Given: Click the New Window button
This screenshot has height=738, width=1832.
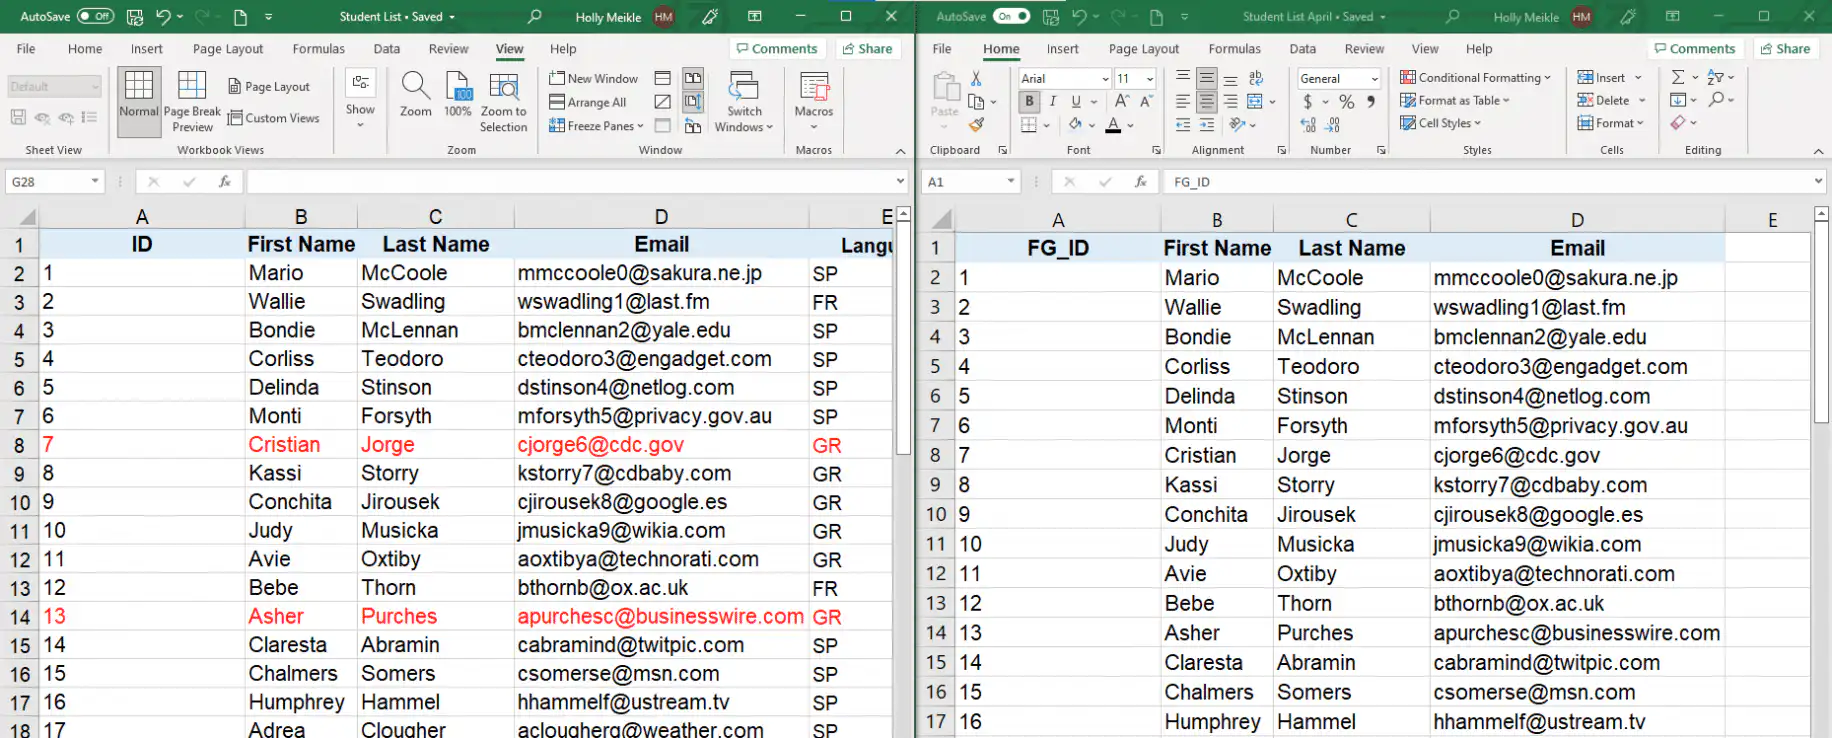Looking at the screenshot, I should [594, 78].
